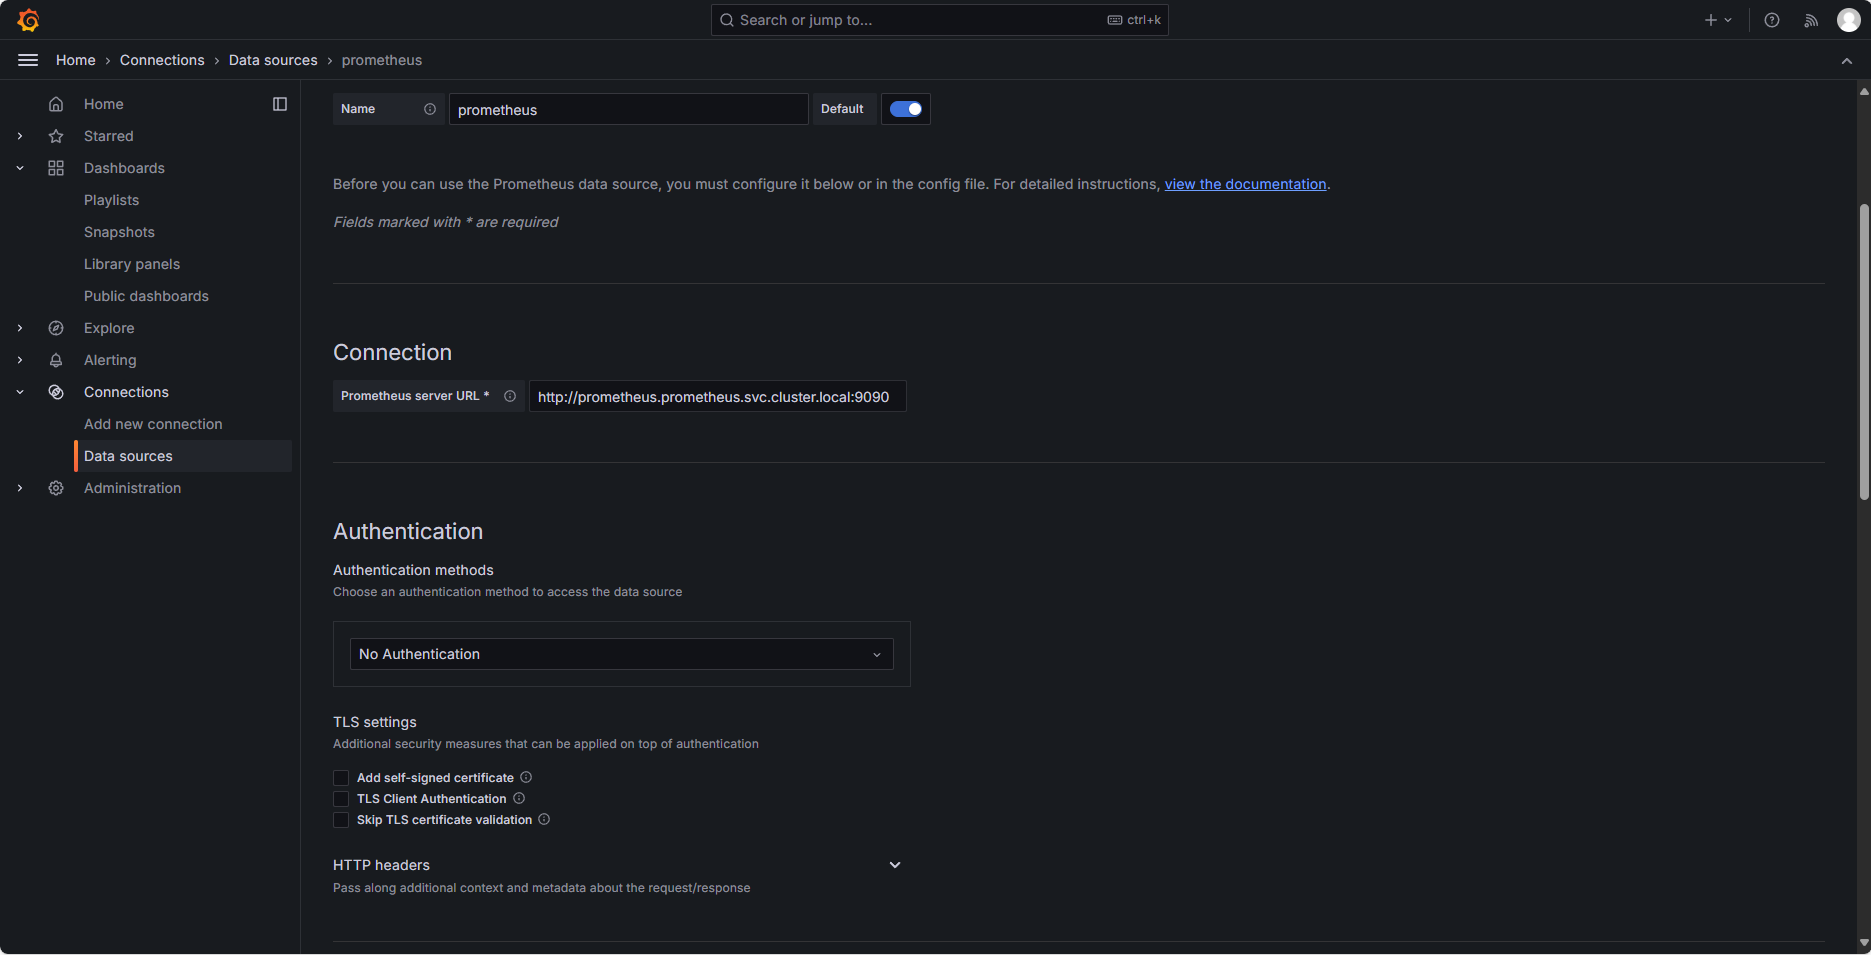Open the plus New menu dropdown

[1718, 20]
